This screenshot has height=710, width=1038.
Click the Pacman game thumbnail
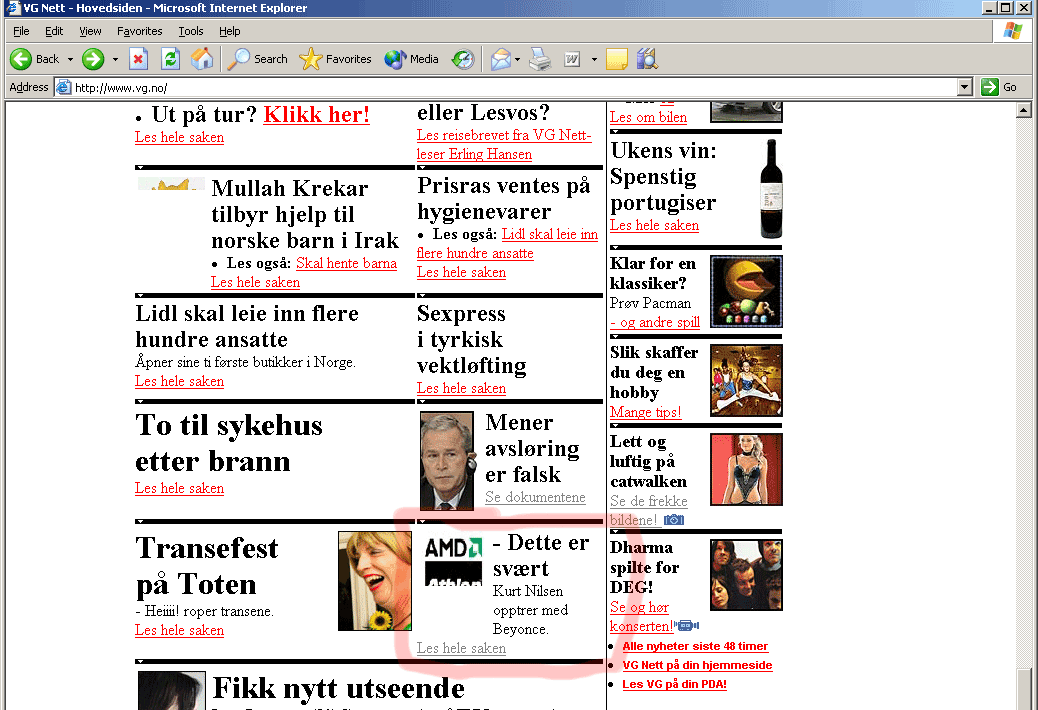pos(746,291)
